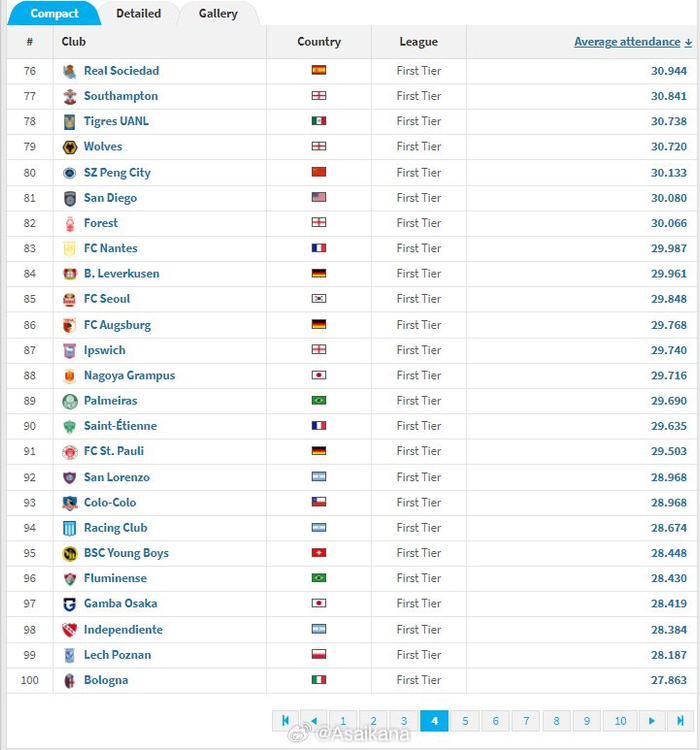The height and width of the screenshot is (750, 700).
Task: Select the Compact tab
Action: [54, 14]
